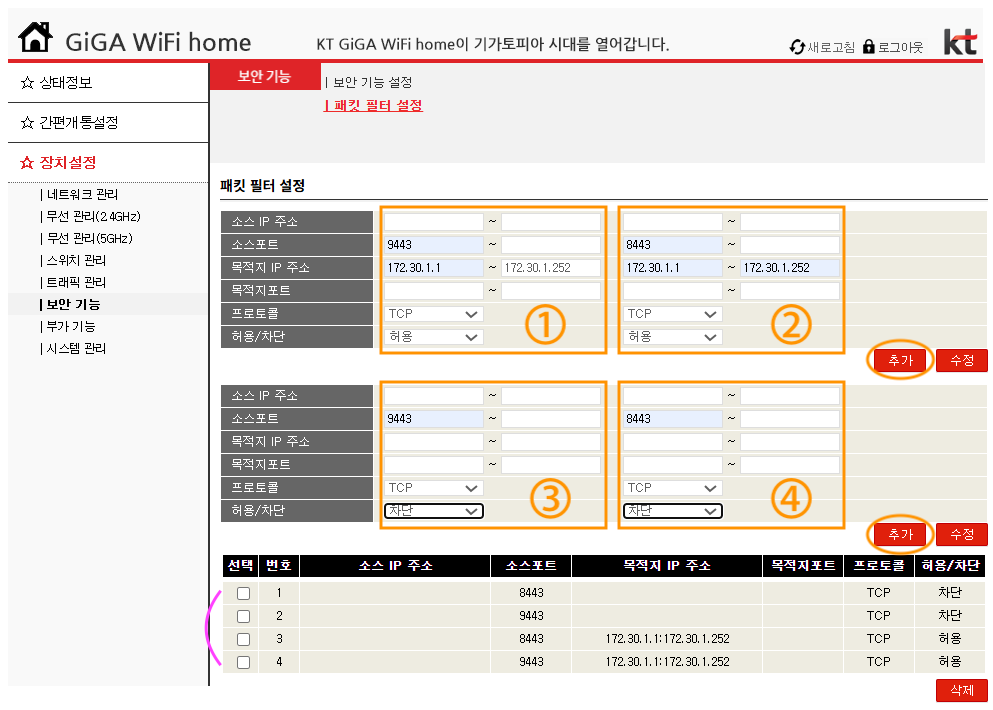Open protocol TCP dropdown in section 4

[x=673, y=488]
